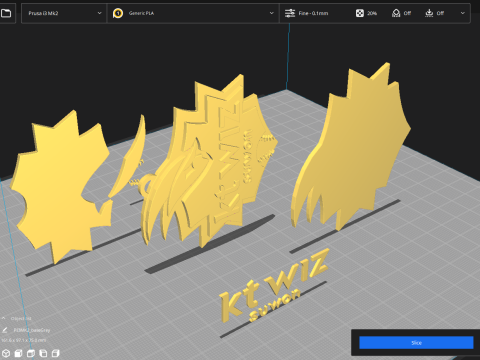Screen dimensions: 480x360
Task: Click the support icon marked Off
Action: pyautogui.click(x=396, y=13)
